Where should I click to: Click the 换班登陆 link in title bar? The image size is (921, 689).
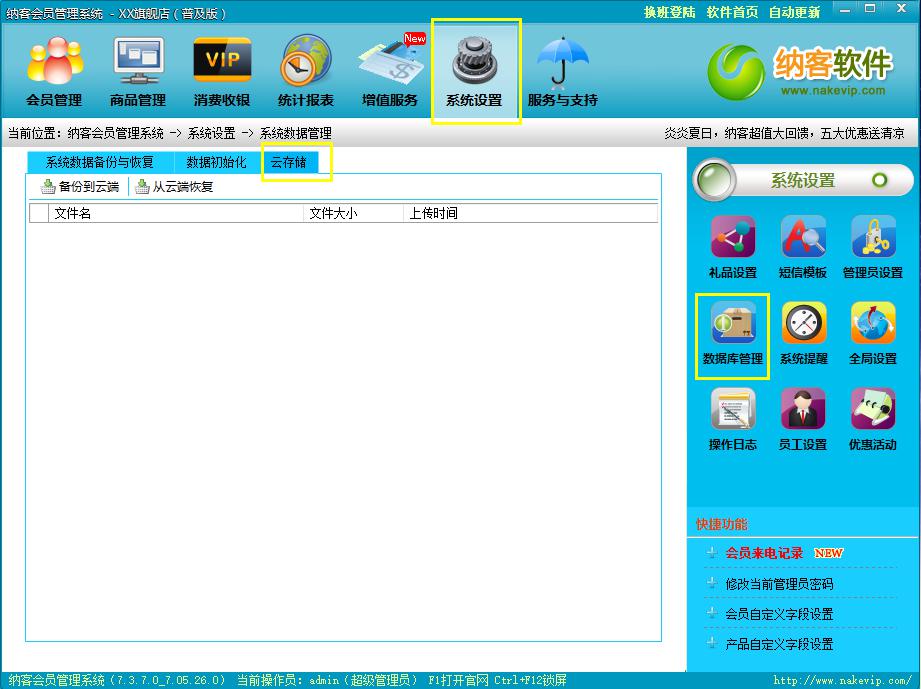[669, 13]
